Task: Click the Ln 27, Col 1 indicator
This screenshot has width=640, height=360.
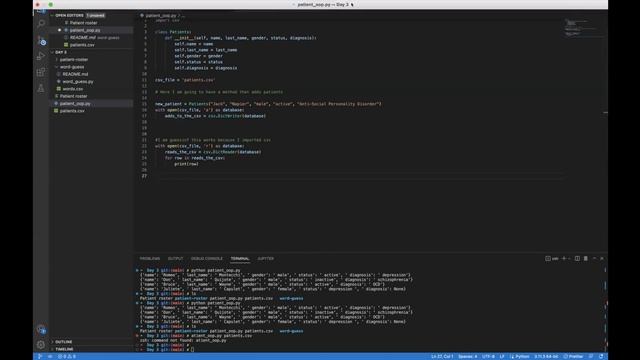Action: point(442,356)
